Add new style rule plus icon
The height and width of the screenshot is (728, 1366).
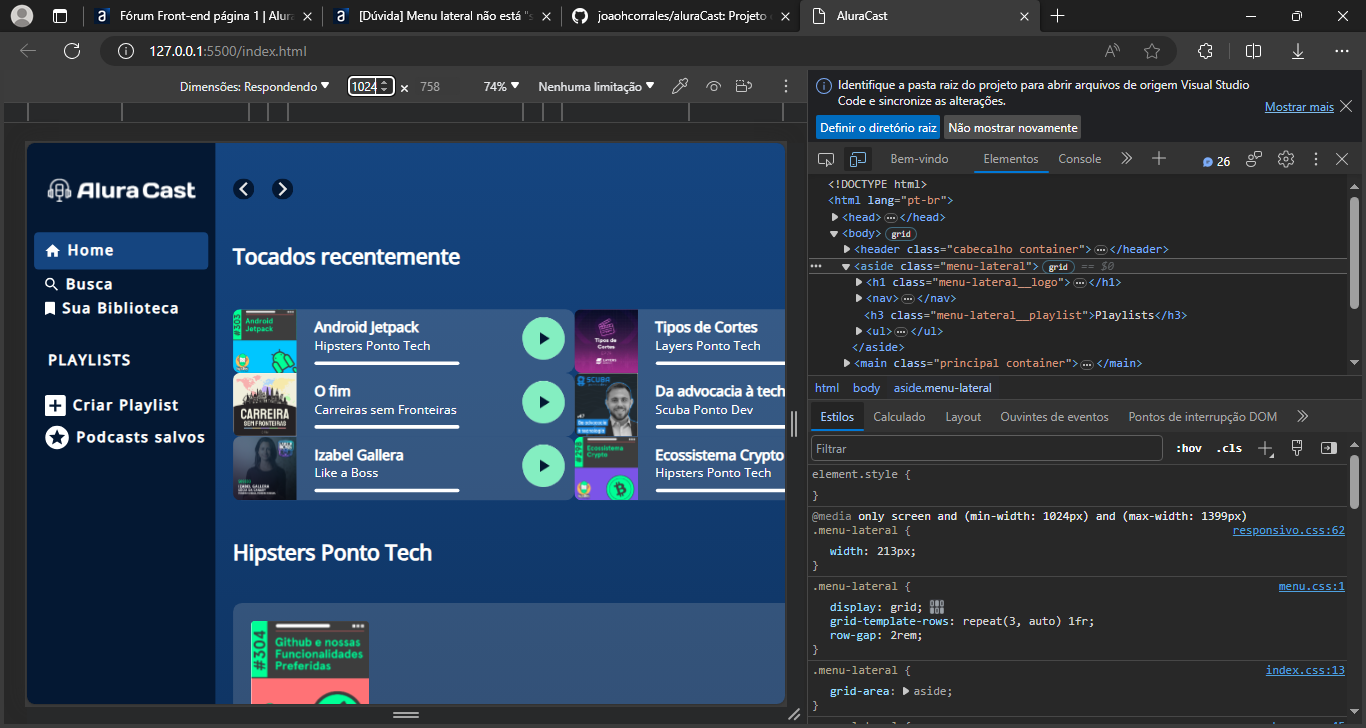click(x=1265, y=448)
